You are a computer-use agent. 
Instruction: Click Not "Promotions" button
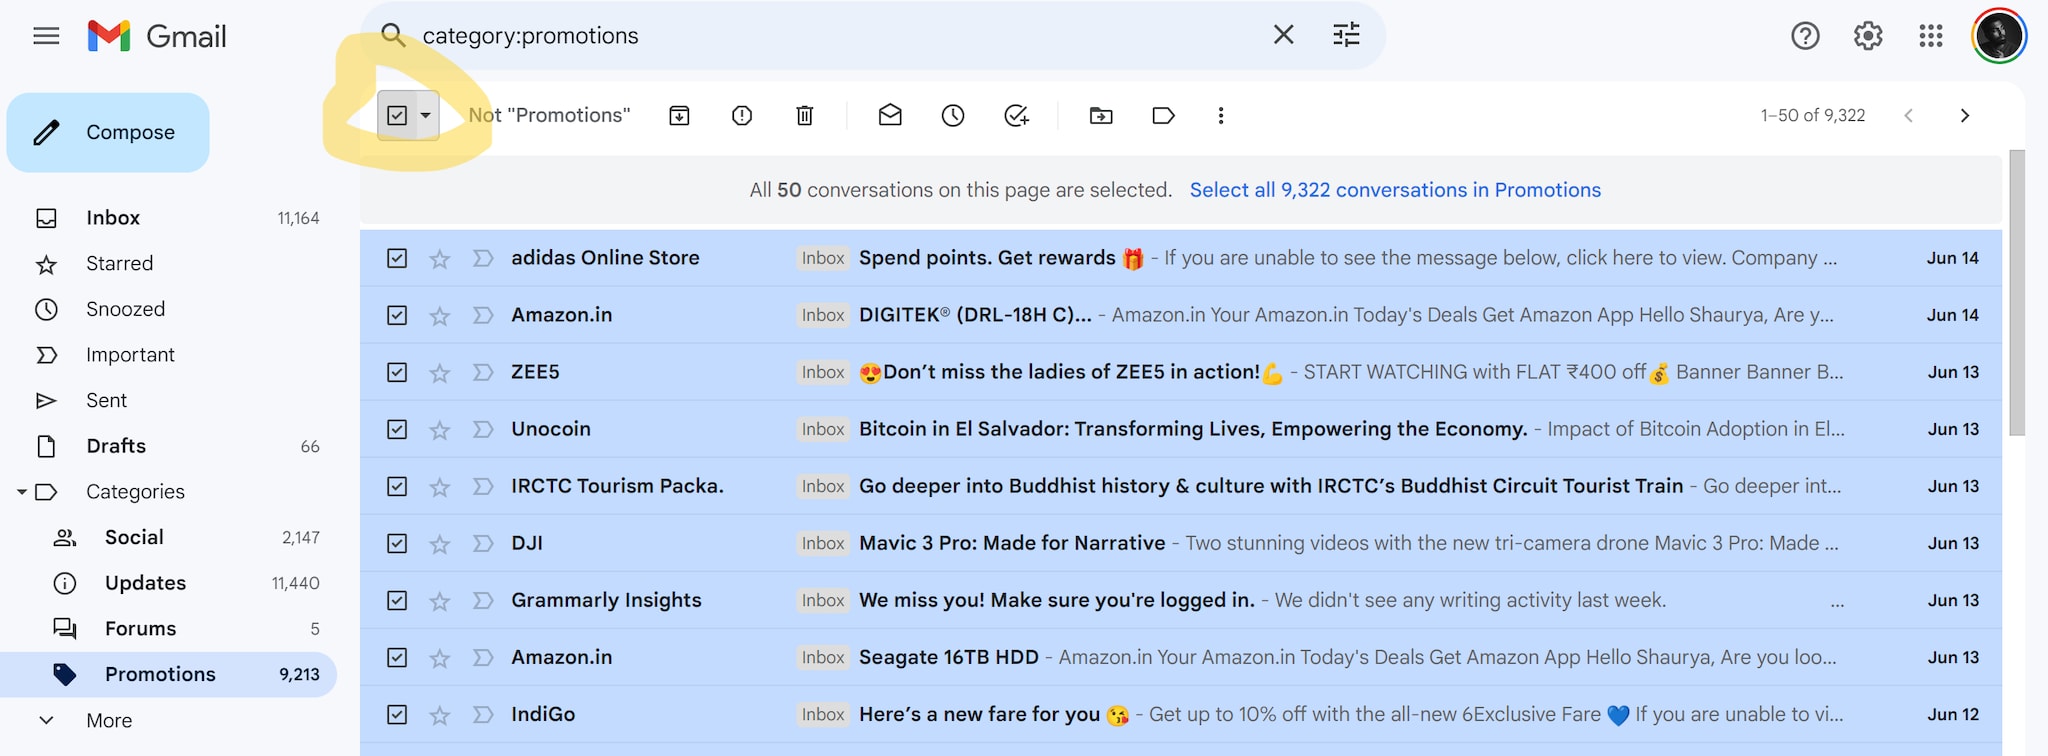click(x=549, y=116)
